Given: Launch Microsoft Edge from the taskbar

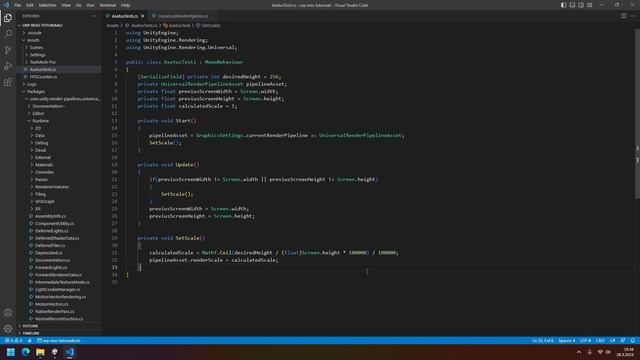Looking at the screenshot, I should coord(25,352).
